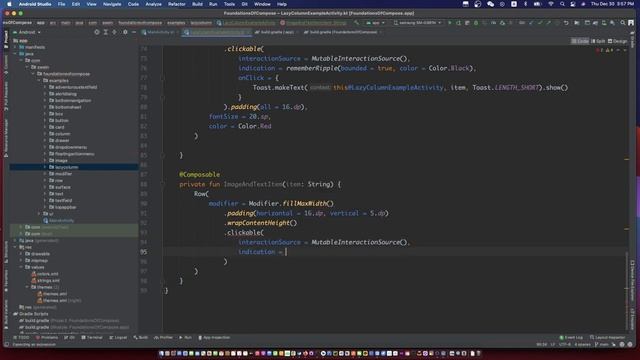Click the green Run app button

point(450,23)
